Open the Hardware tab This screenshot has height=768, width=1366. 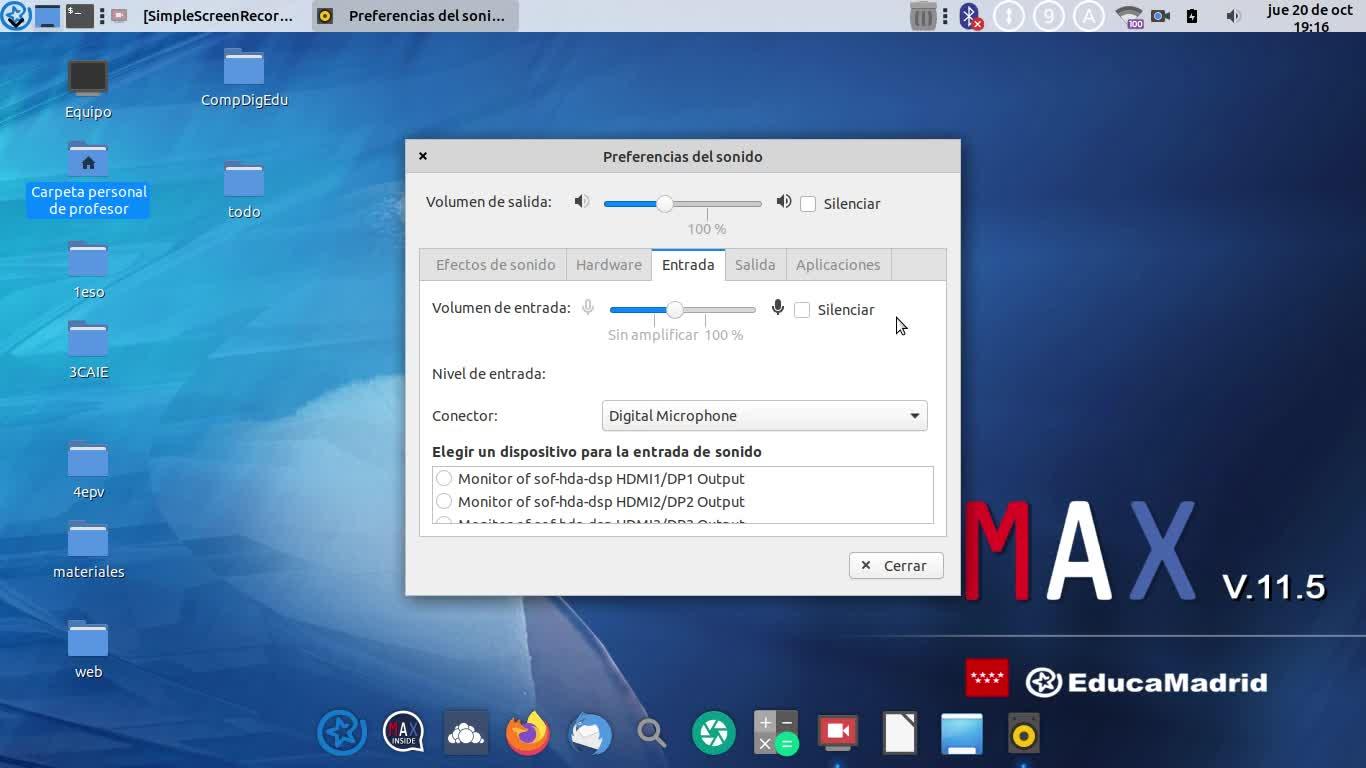(608, 265)
